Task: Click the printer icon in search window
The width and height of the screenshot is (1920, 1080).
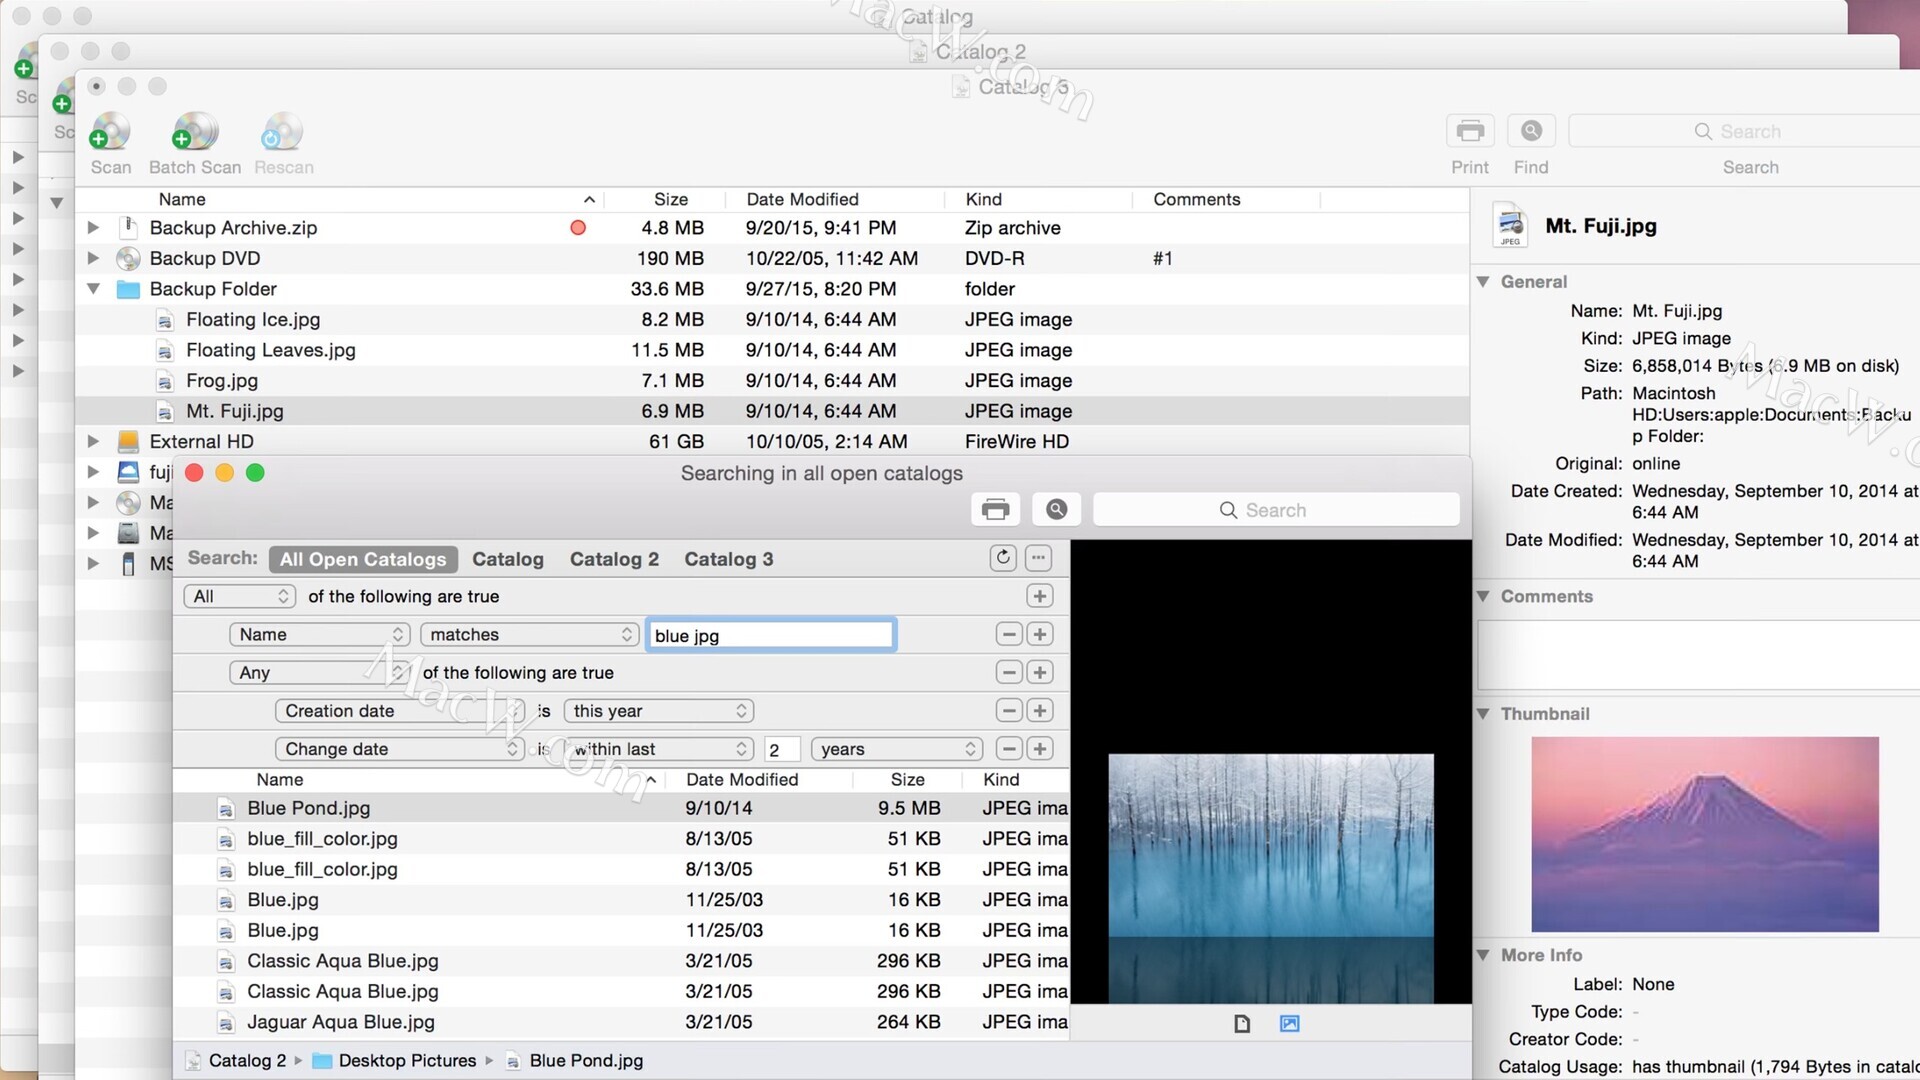Action: (x=995, y=510)
